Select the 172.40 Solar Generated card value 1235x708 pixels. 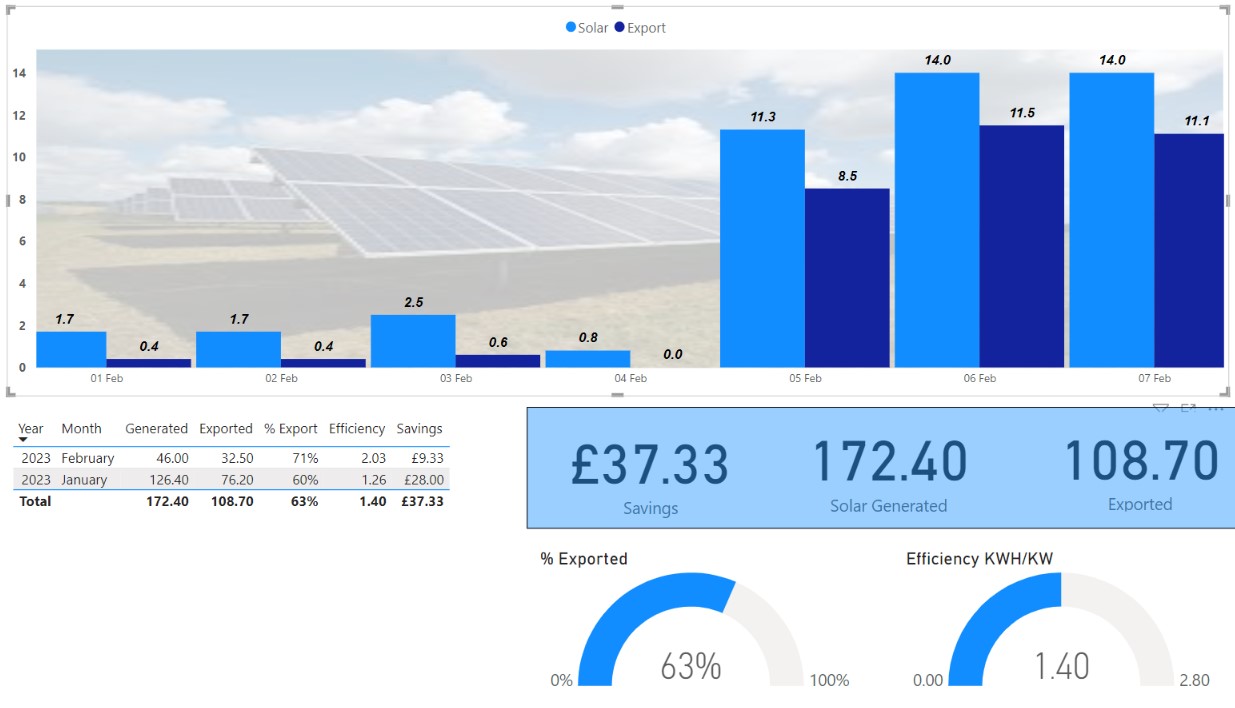coord(889,462)
